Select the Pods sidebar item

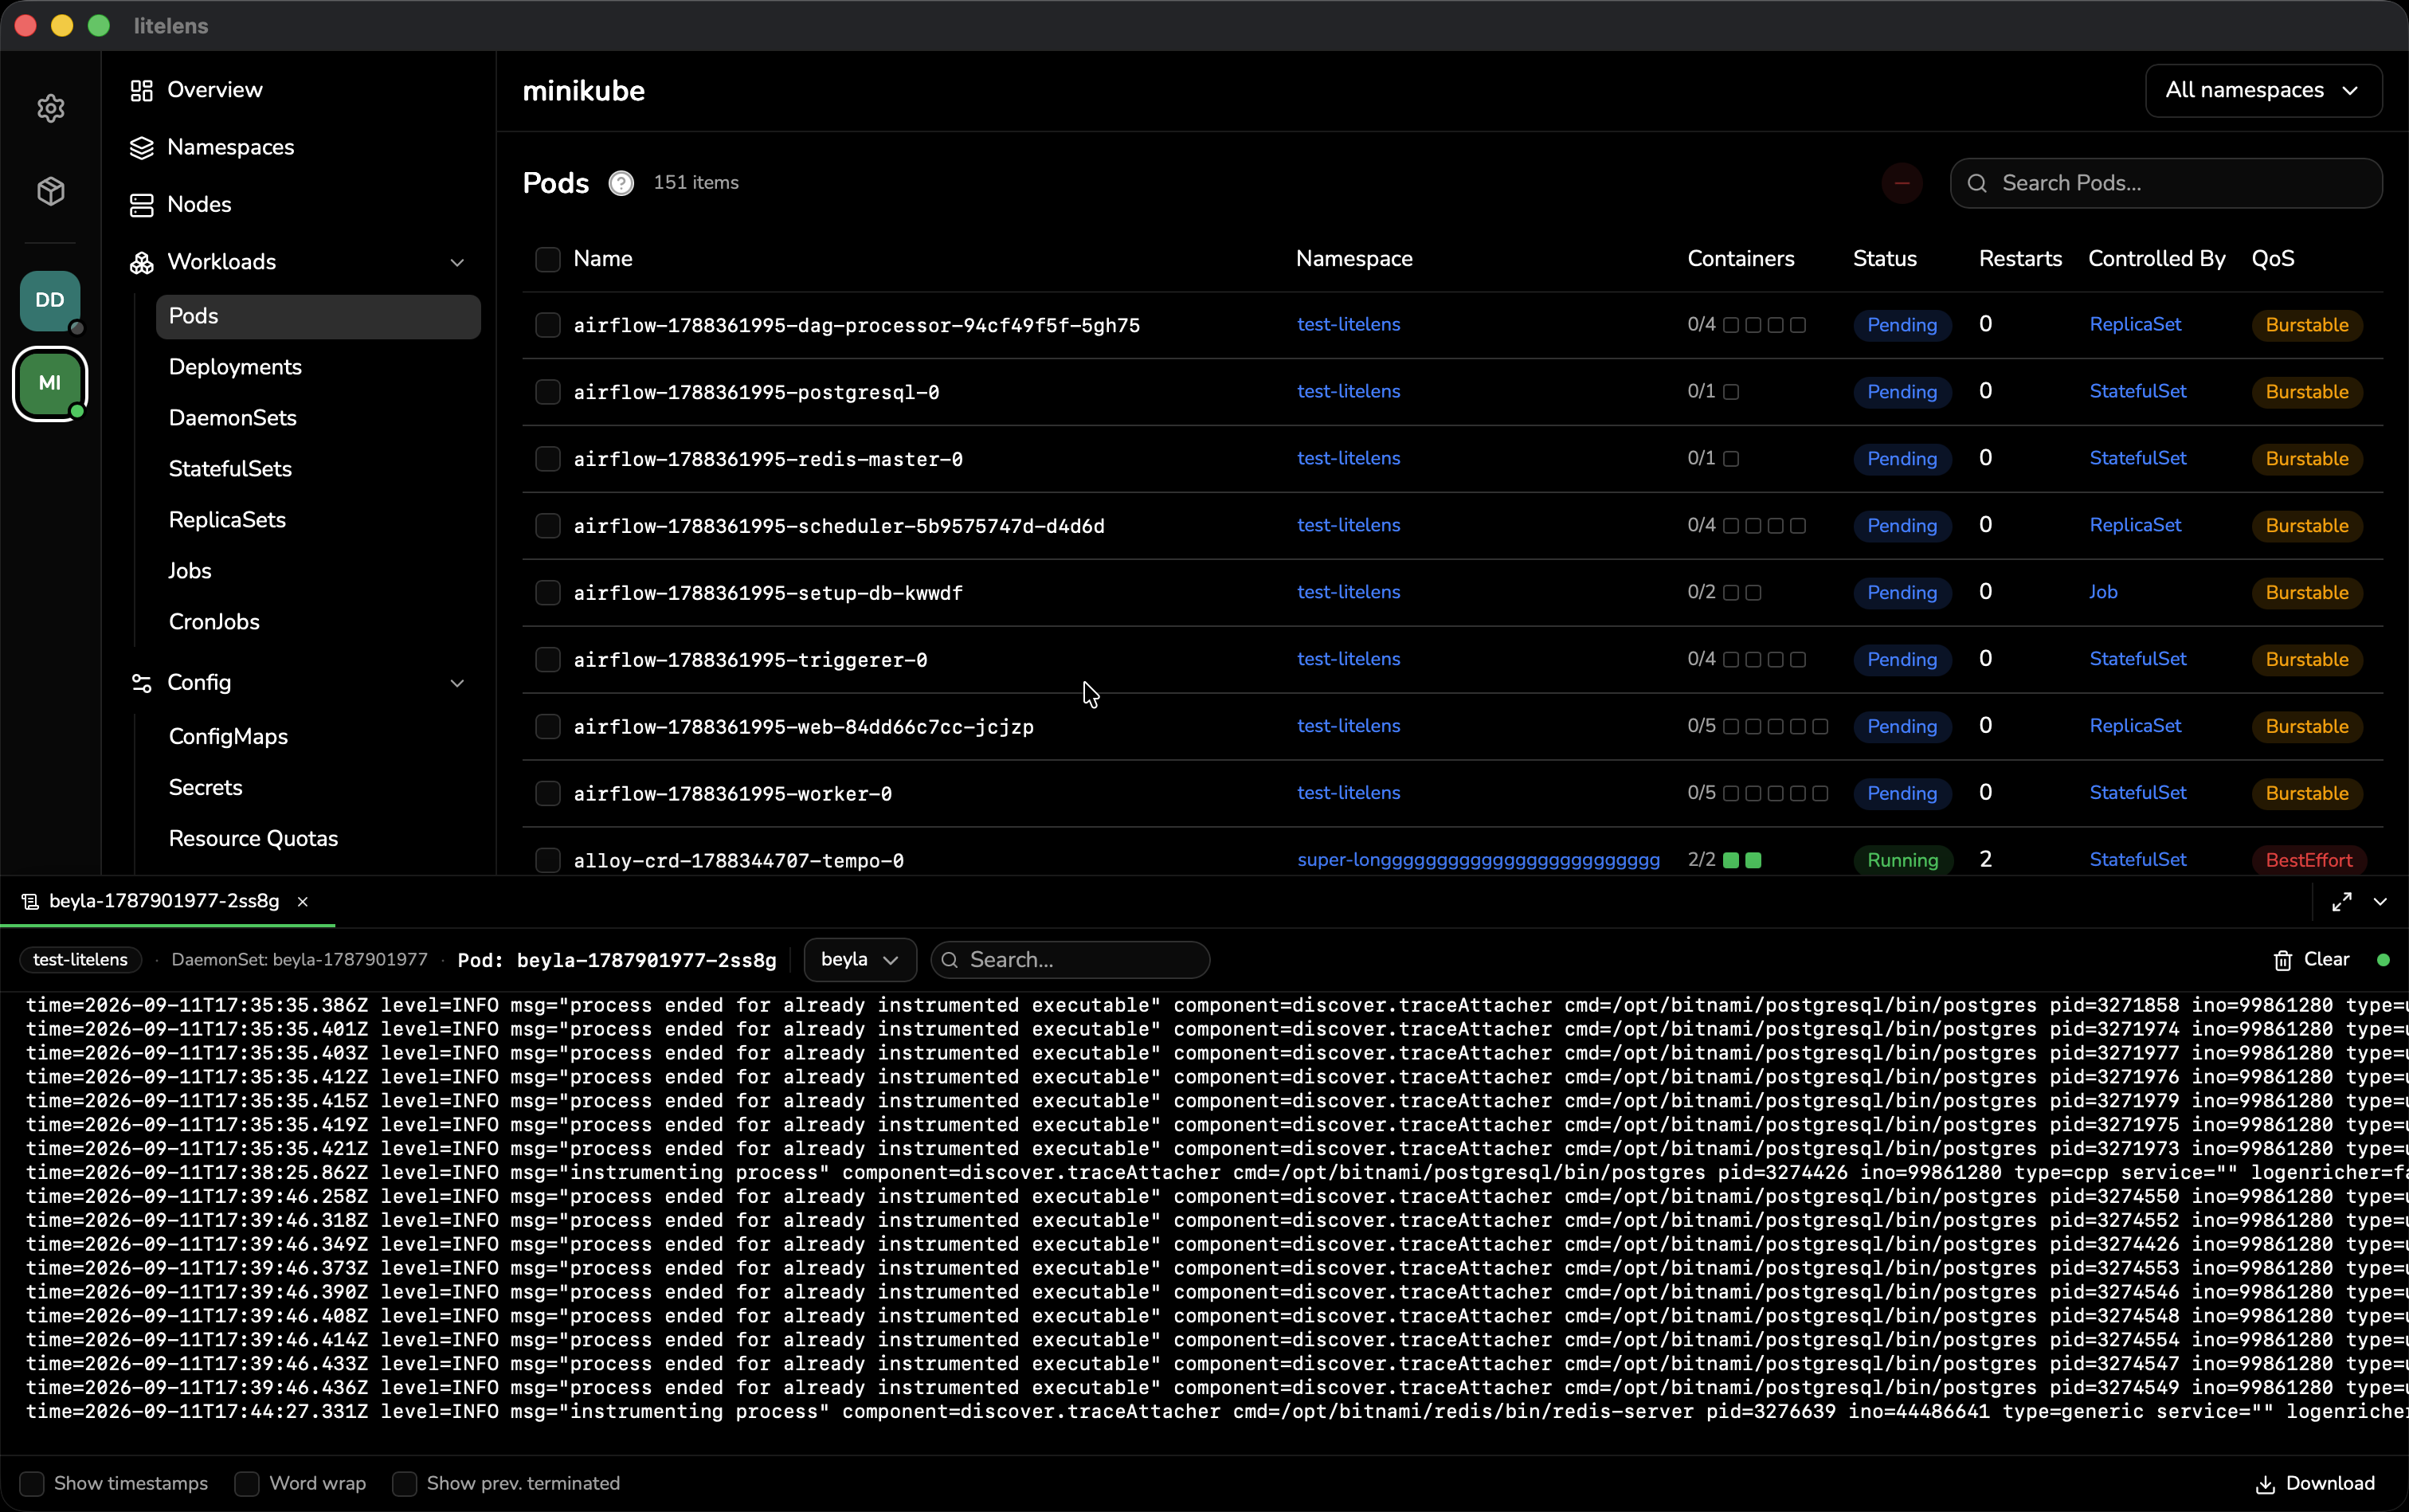coord(318,316)
